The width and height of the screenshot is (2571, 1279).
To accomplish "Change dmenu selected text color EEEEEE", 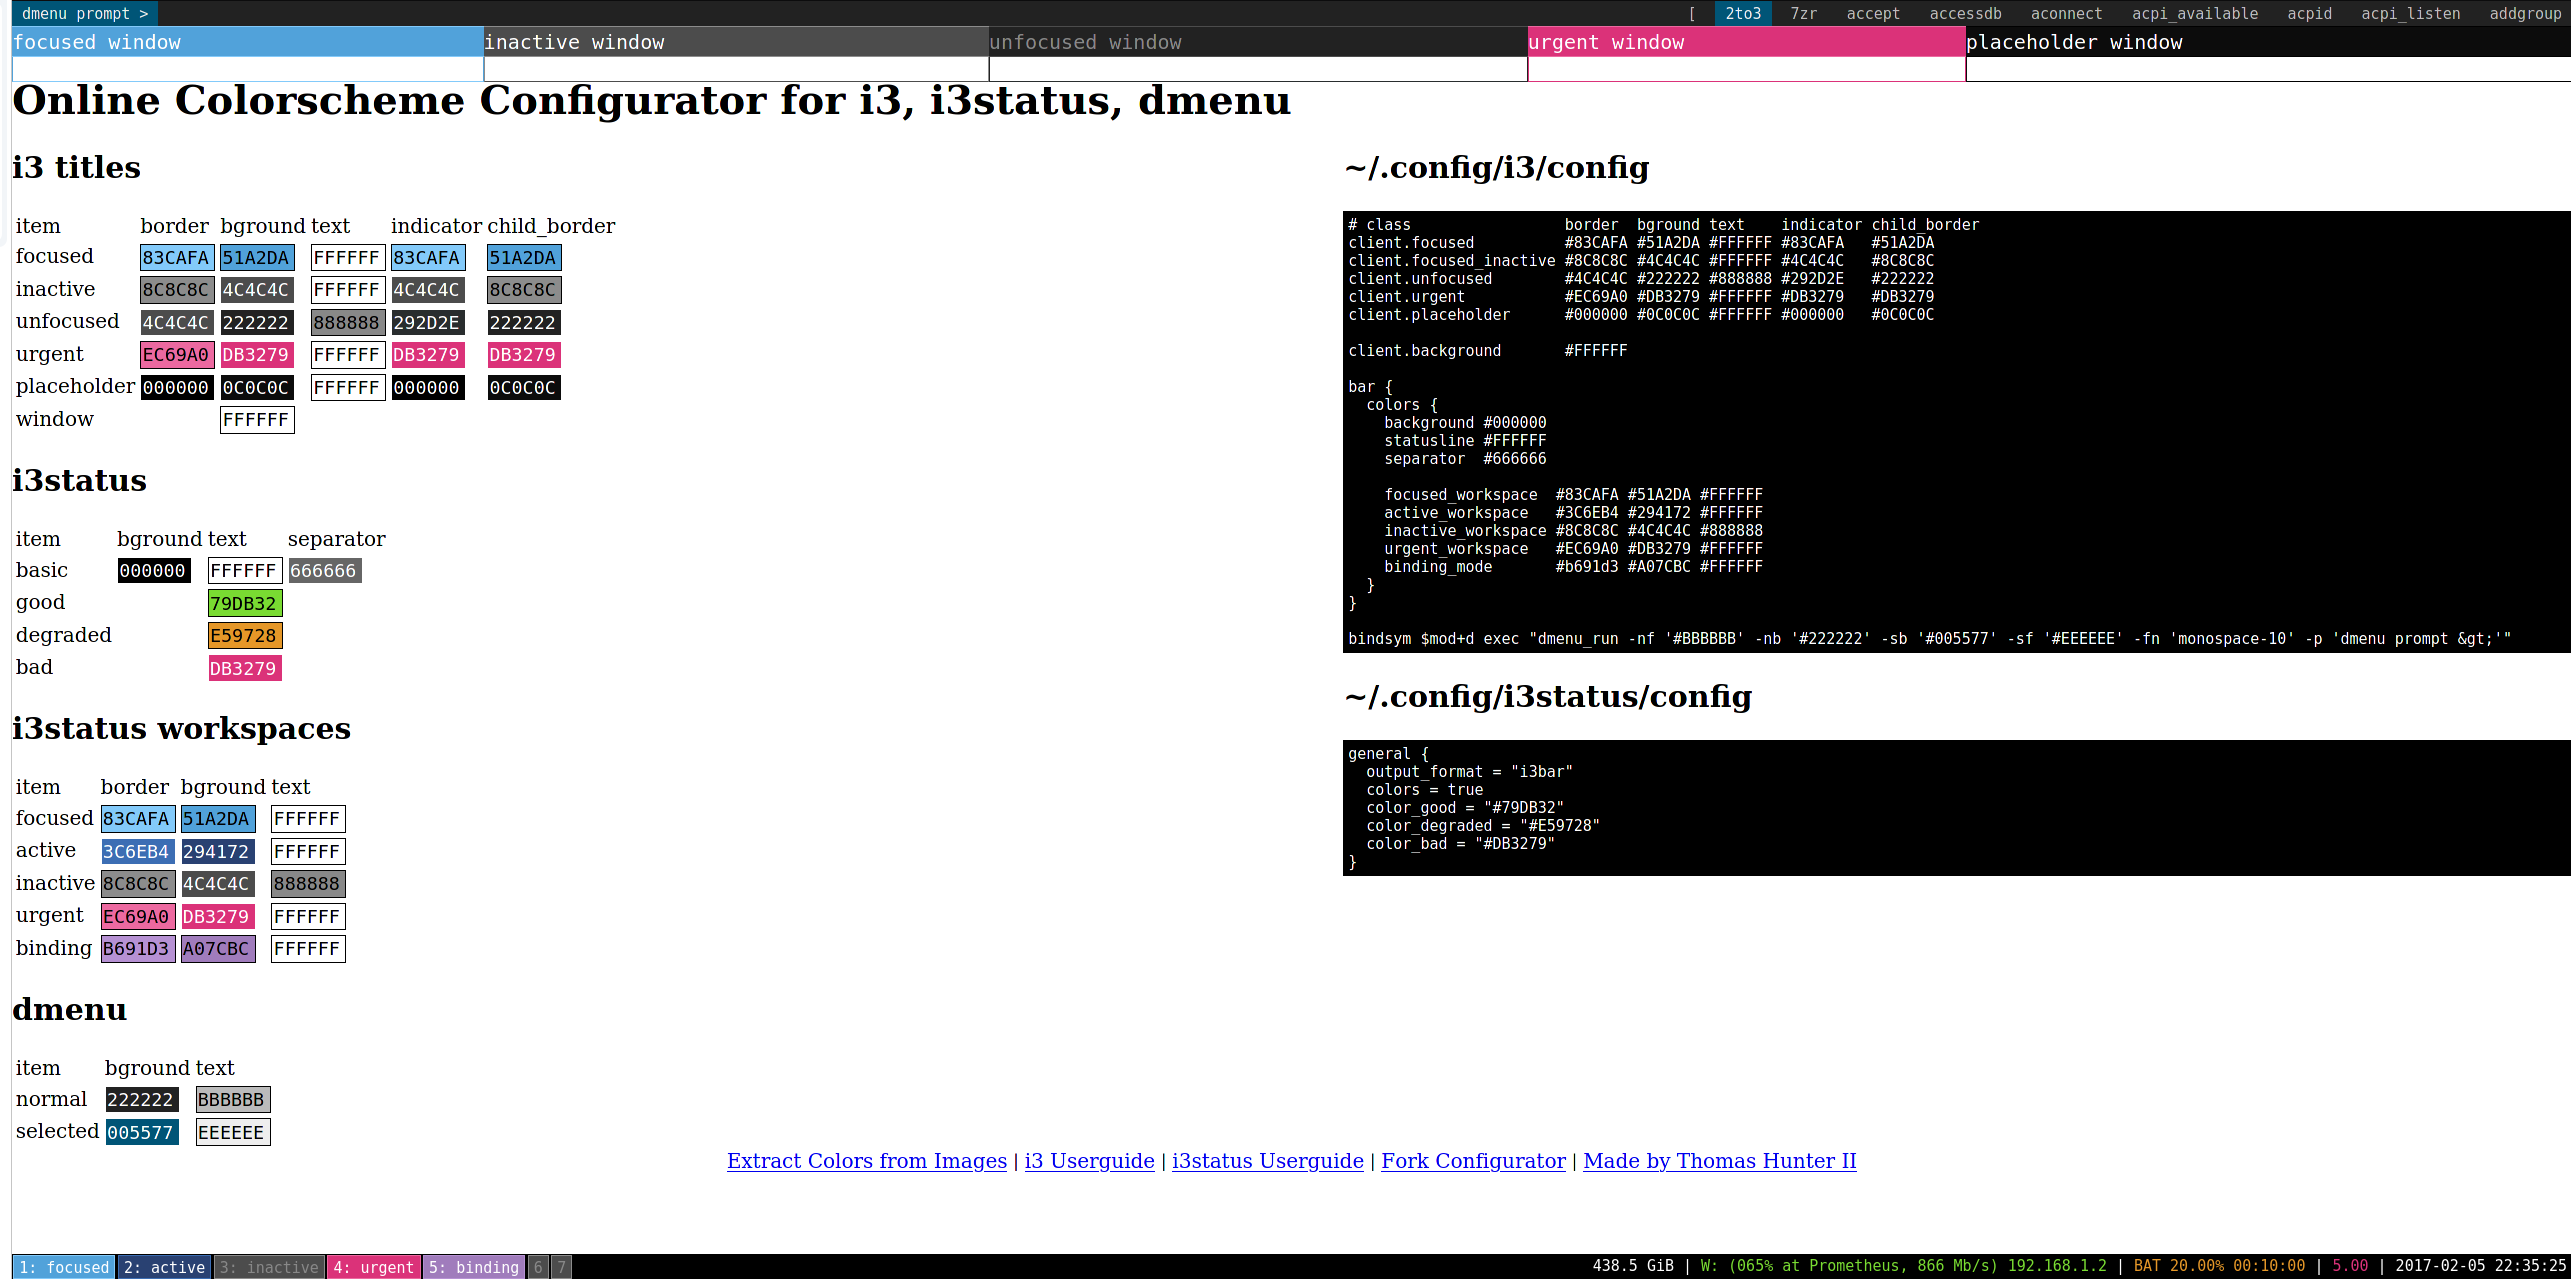I will [233, 1133].
